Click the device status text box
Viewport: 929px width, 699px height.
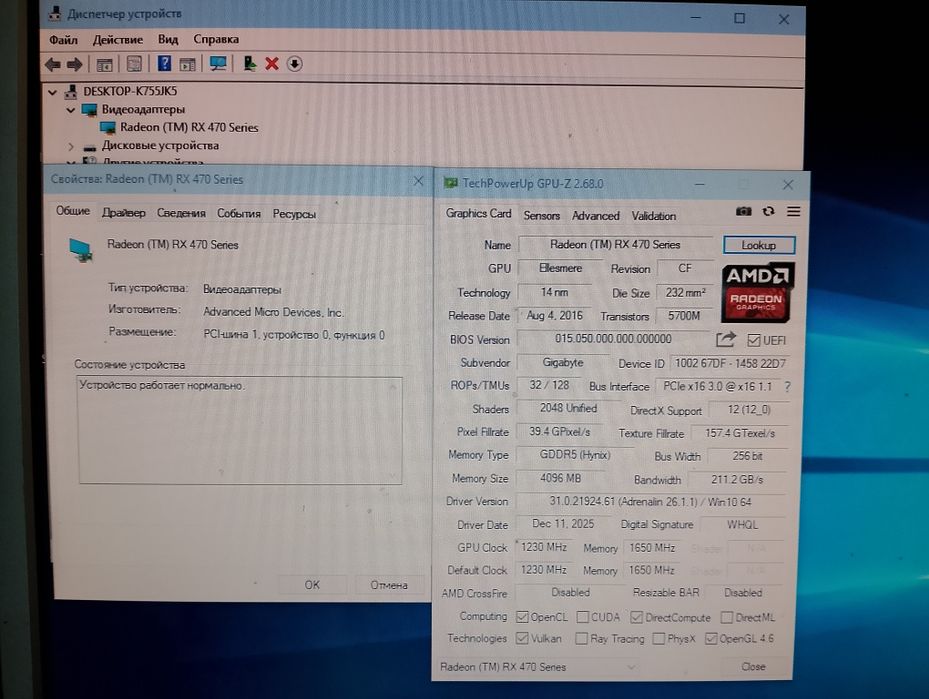coord(241,431)
